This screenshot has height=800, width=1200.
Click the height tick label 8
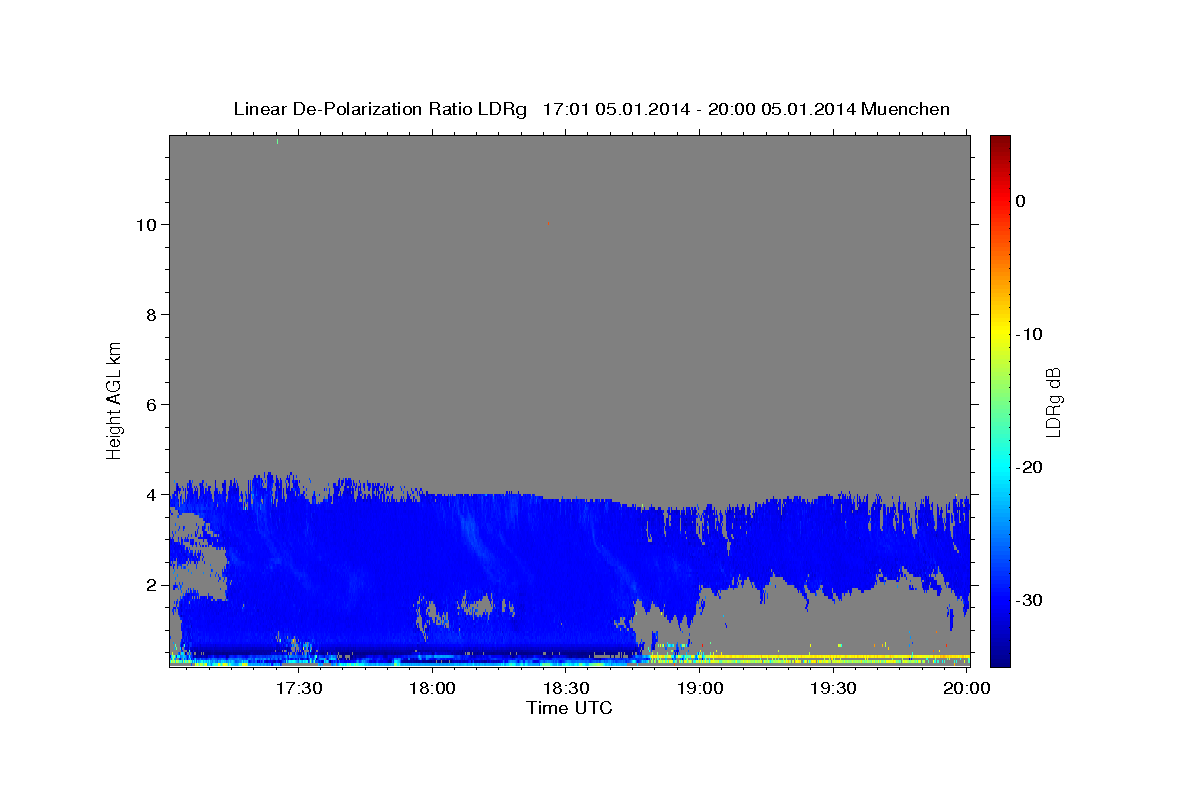150,314
